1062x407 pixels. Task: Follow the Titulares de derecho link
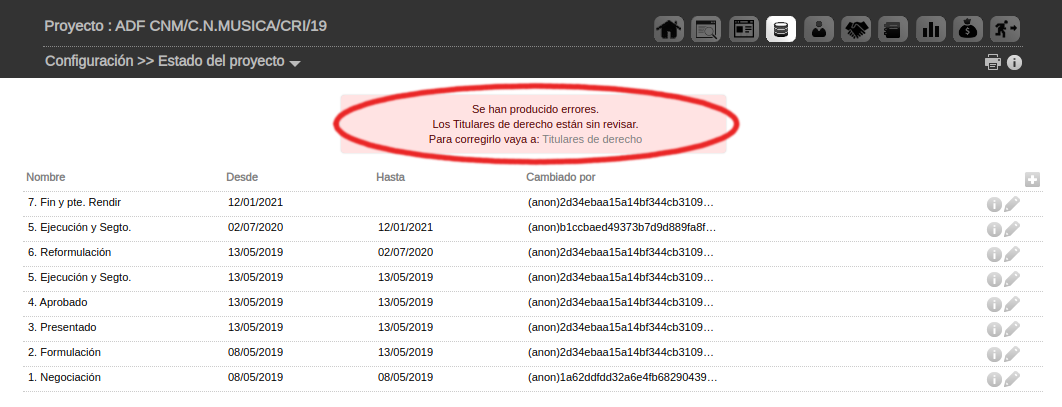(x=592, y=139)
